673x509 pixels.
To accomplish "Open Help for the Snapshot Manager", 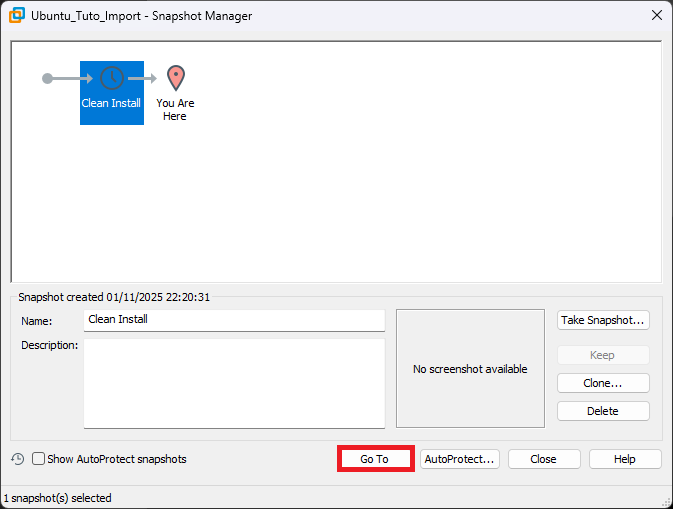I will coord(625,459).
